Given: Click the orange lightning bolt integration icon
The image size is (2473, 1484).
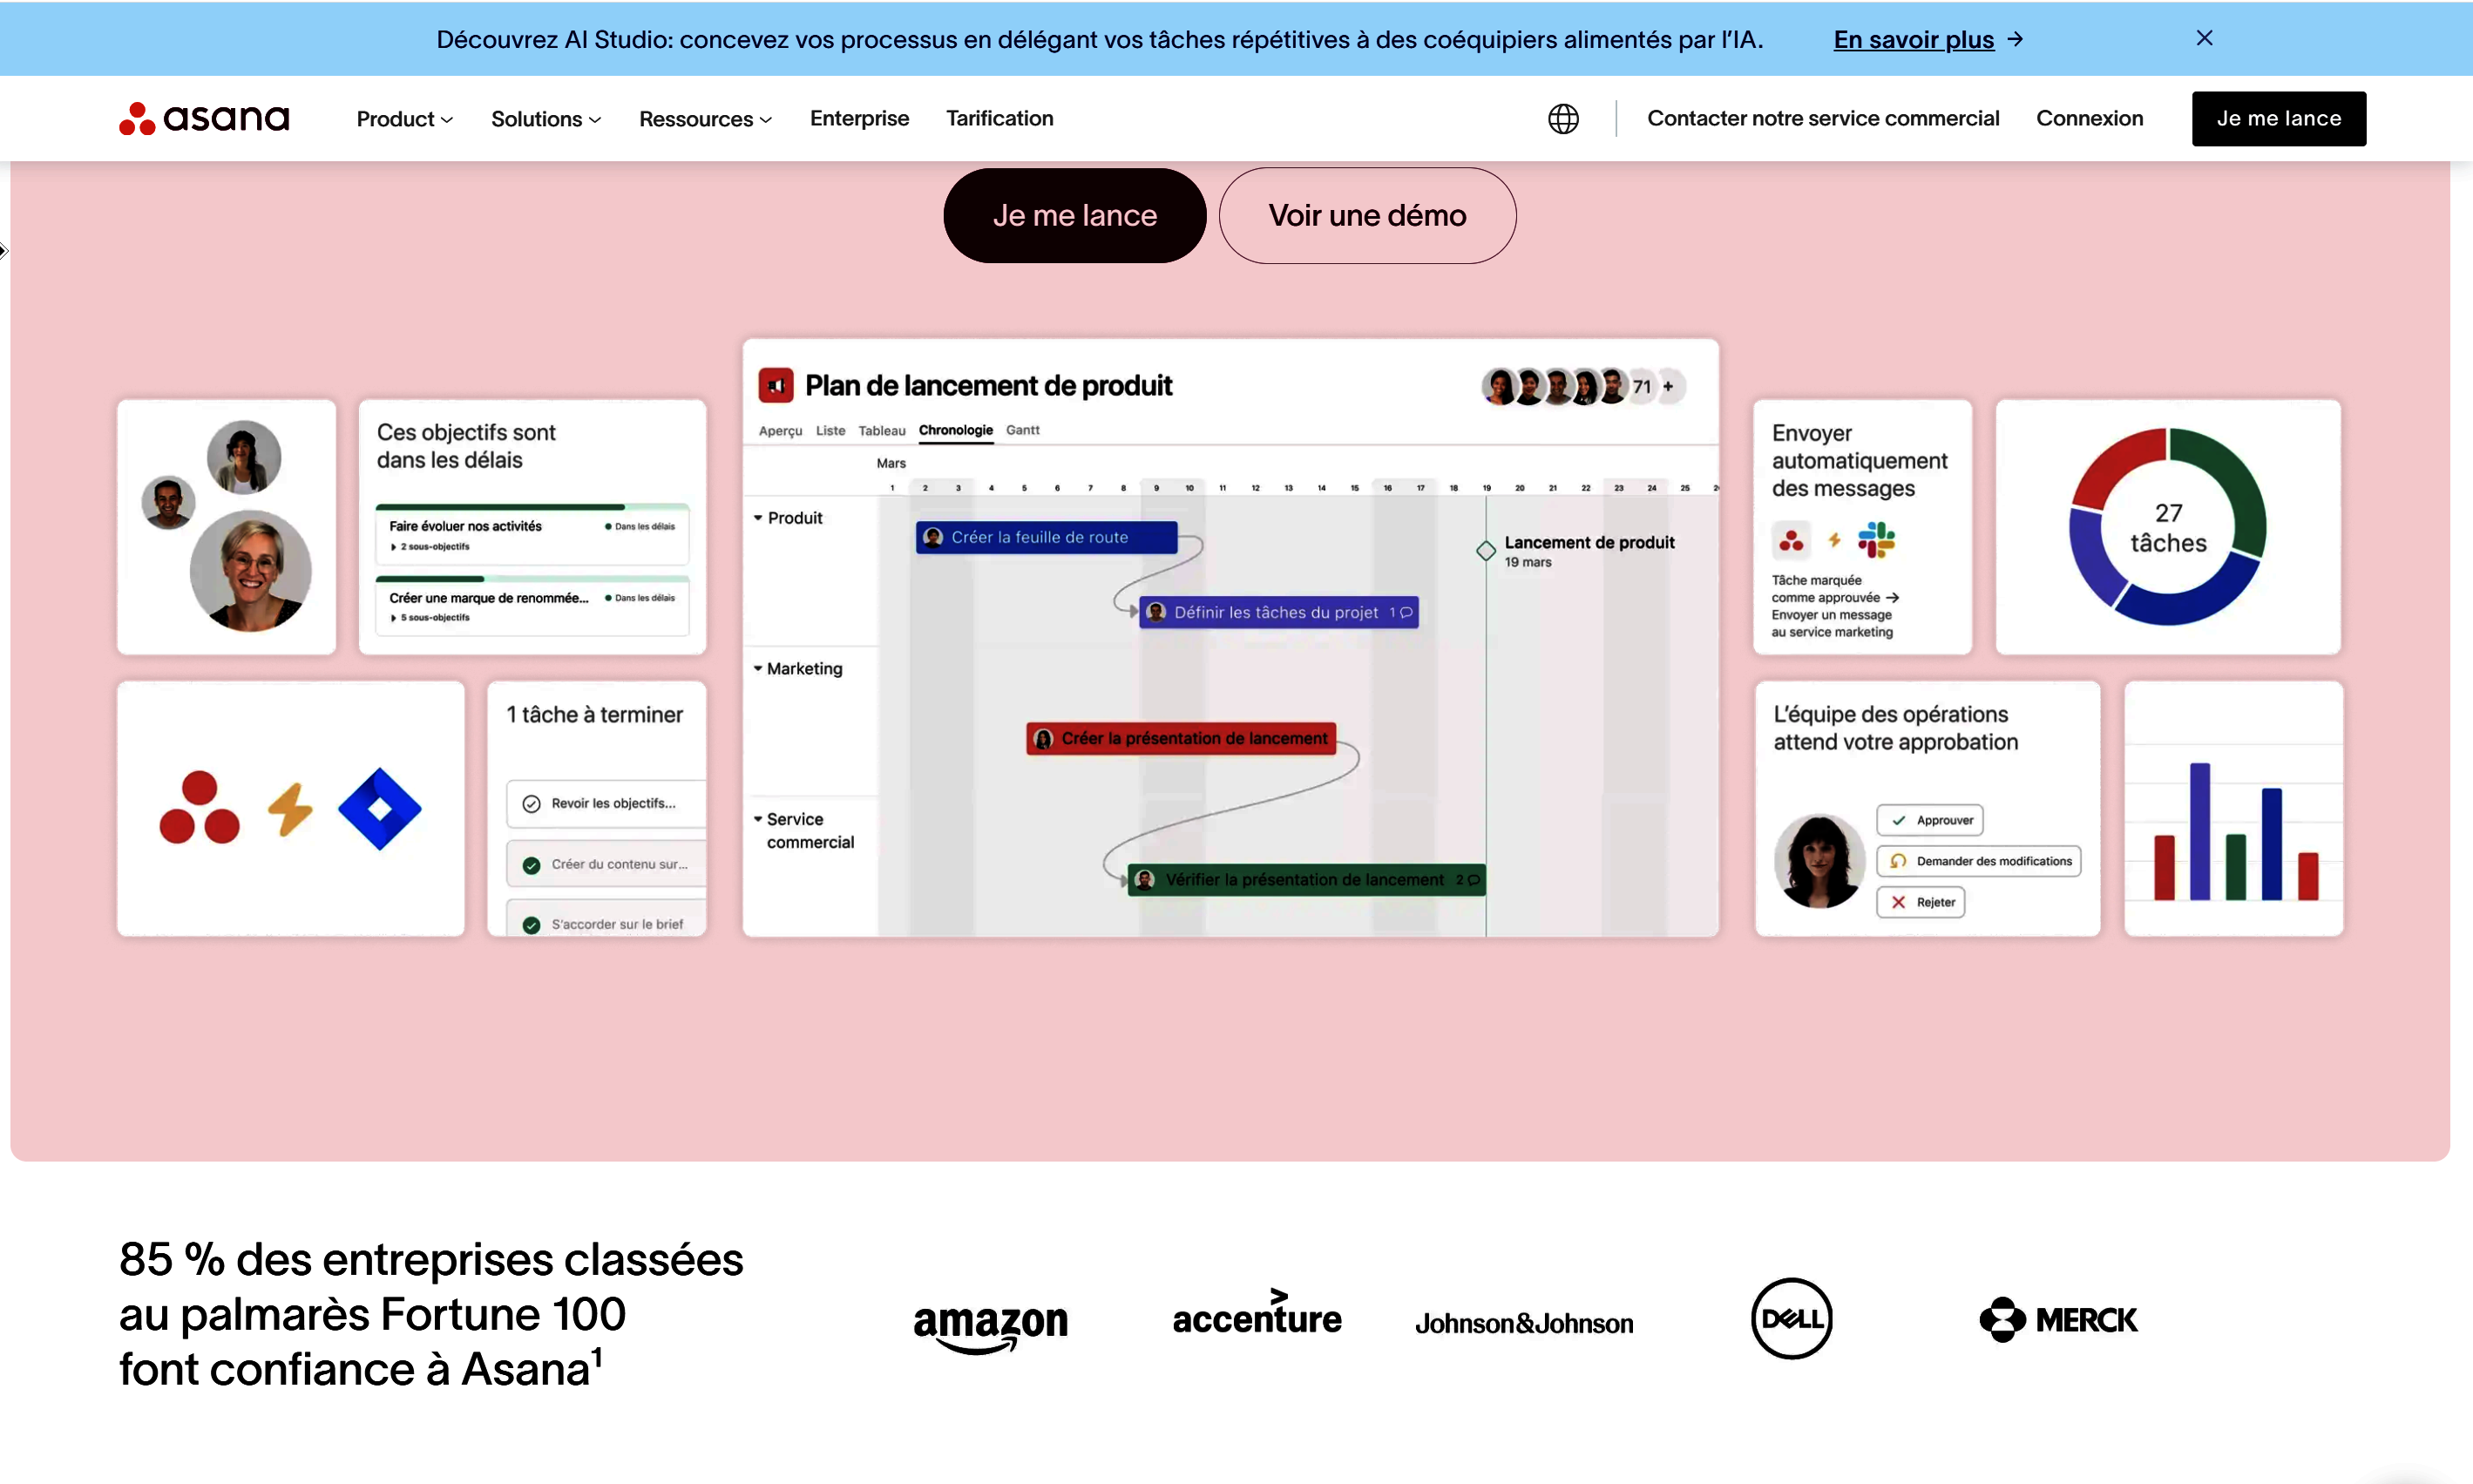Looking at the screenshot, I should pos(290,809).
